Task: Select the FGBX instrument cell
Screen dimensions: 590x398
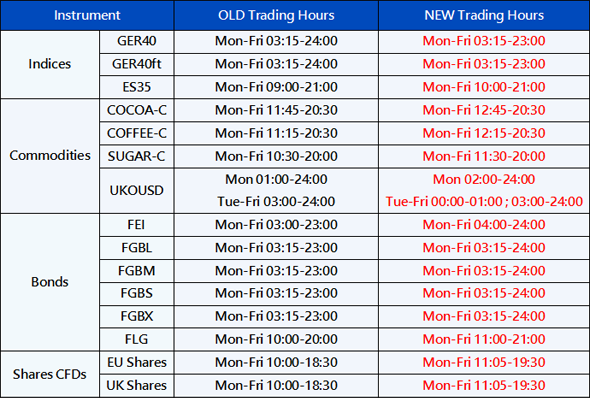Action: 137,316
